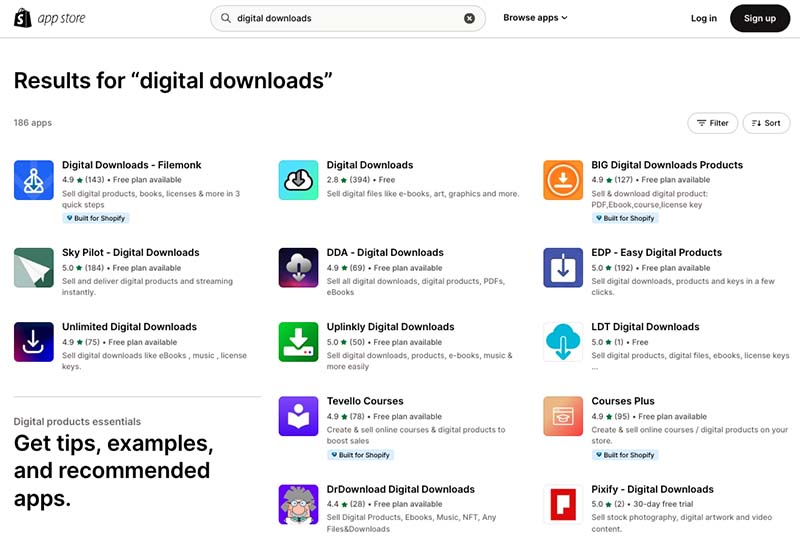Expand the Browse apps dropdown
This screenshot has height=542, width=800.
click(535, 18)
